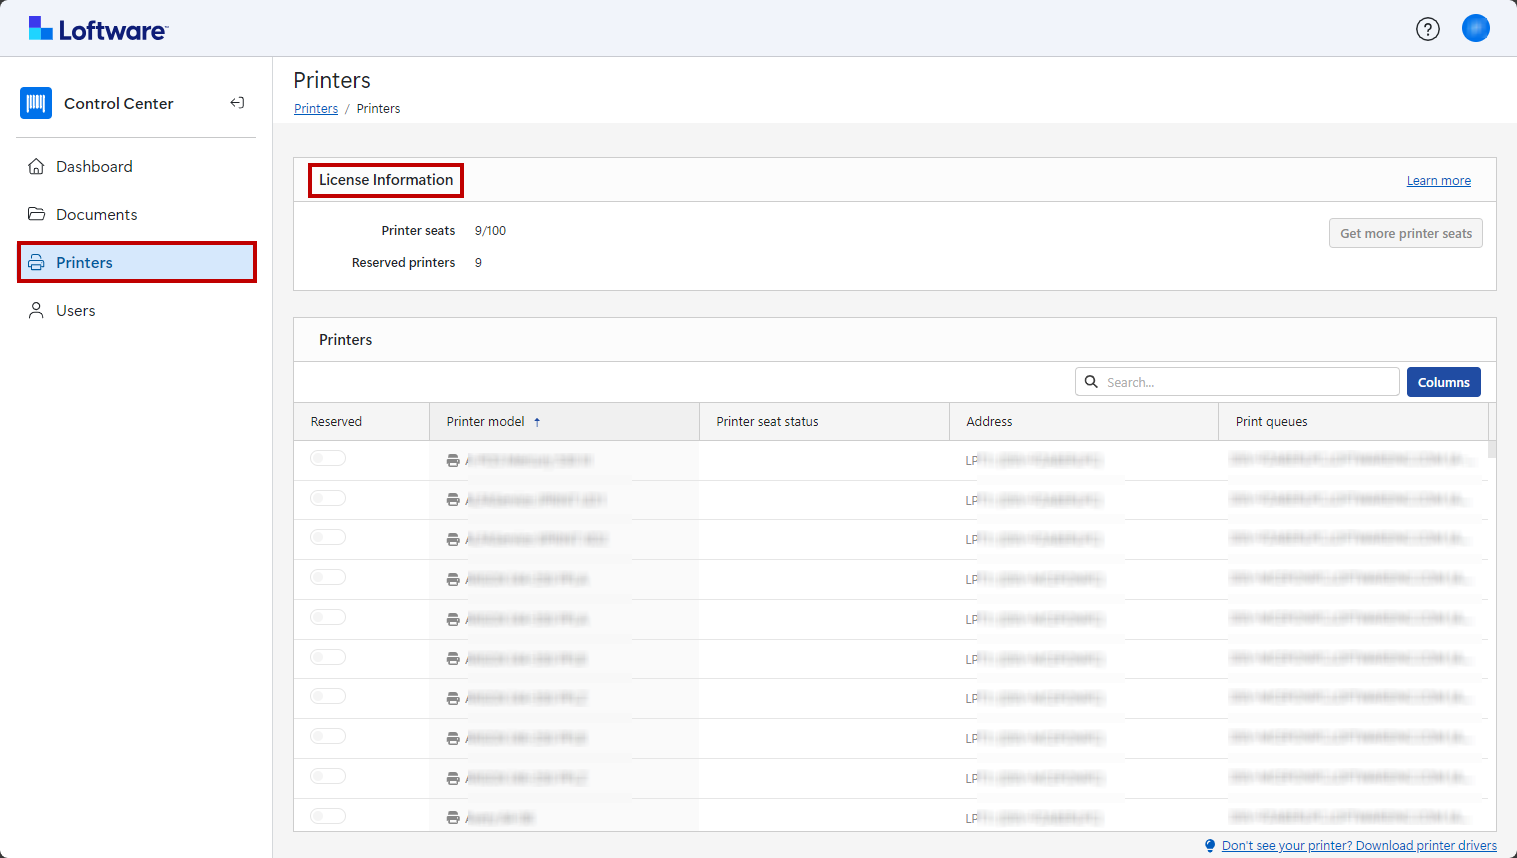Go to Documents in the sidebar

[x=97, y=214]
